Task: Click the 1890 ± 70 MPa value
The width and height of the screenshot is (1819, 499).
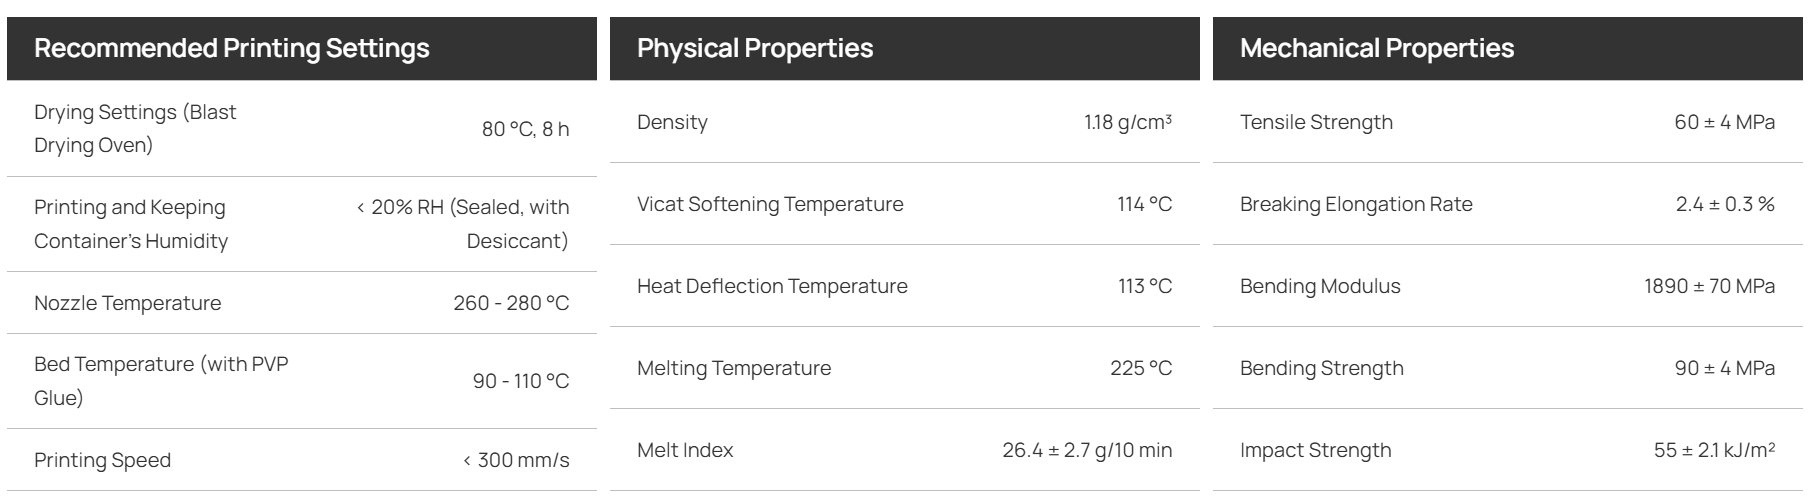Action: [1710, 286]
